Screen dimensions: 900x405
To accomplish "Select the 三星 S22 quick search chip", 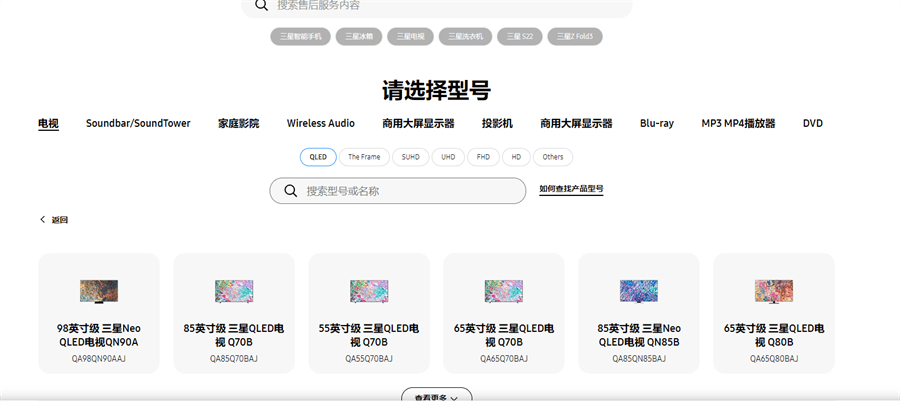I will (519, 37).
